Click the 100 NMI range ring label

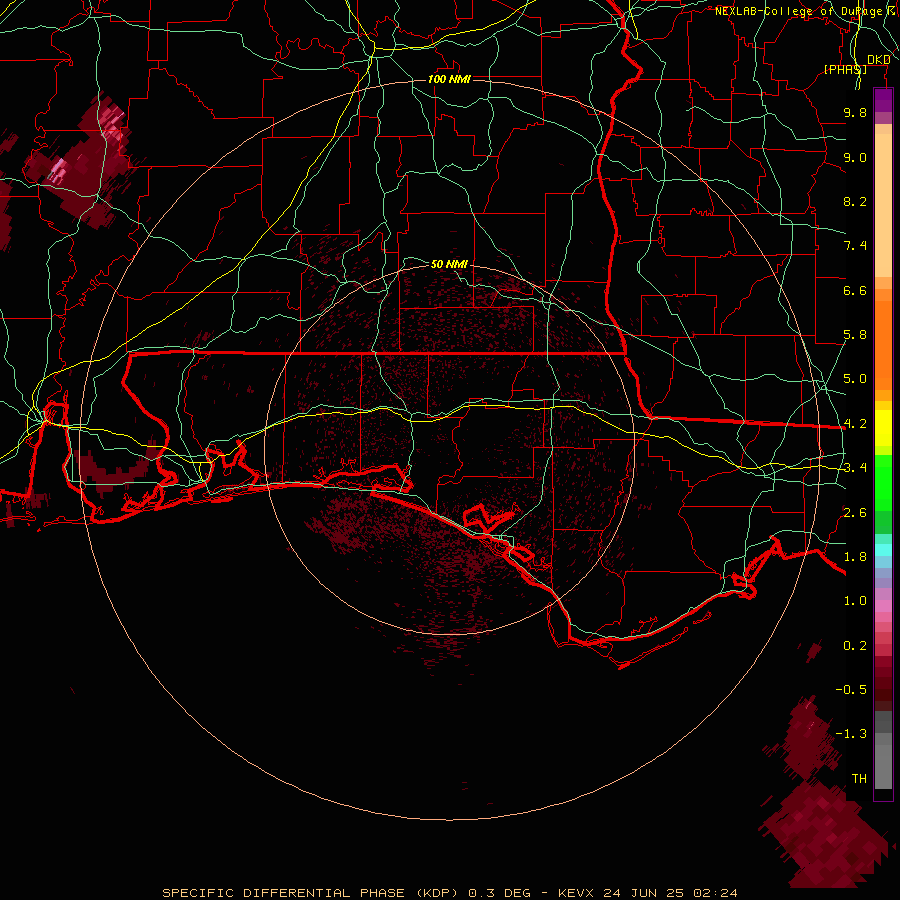point(449,79)
